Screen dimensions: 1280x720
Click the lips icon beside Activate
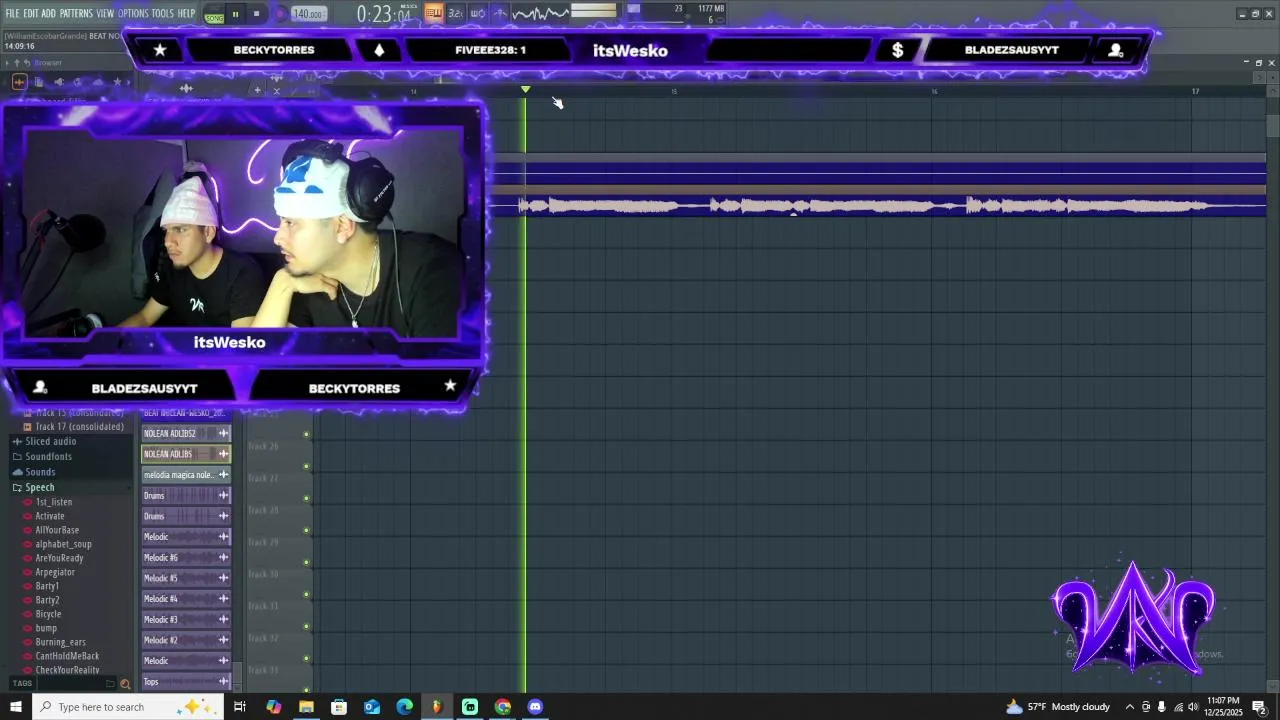pos(27,516)
